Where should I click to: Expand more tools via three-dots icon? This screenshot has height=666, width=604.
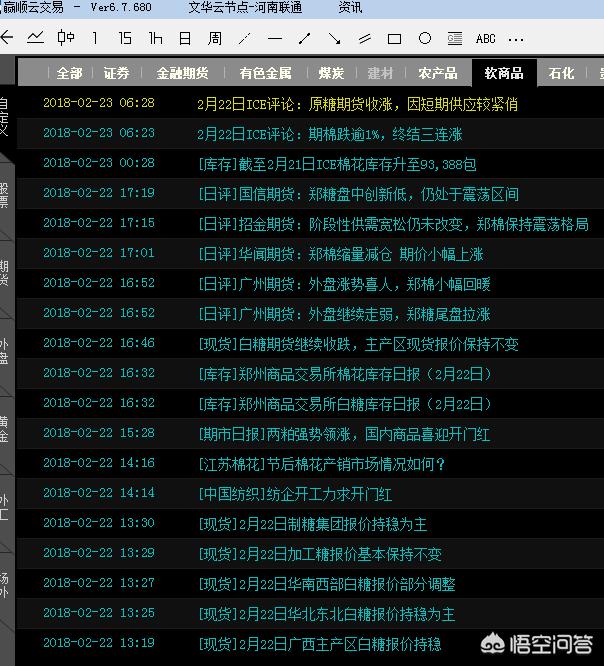point(516,39)
